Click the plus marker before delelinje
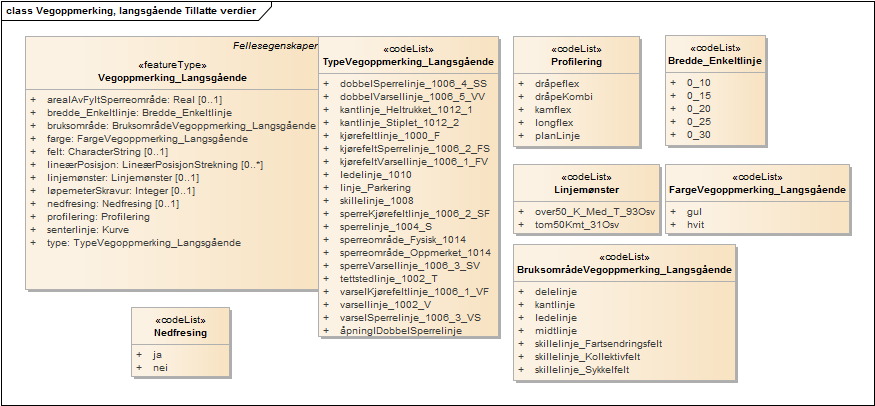The width and height of the screenshot is (875, 406). pyautogui.click(x=521, y=291)
